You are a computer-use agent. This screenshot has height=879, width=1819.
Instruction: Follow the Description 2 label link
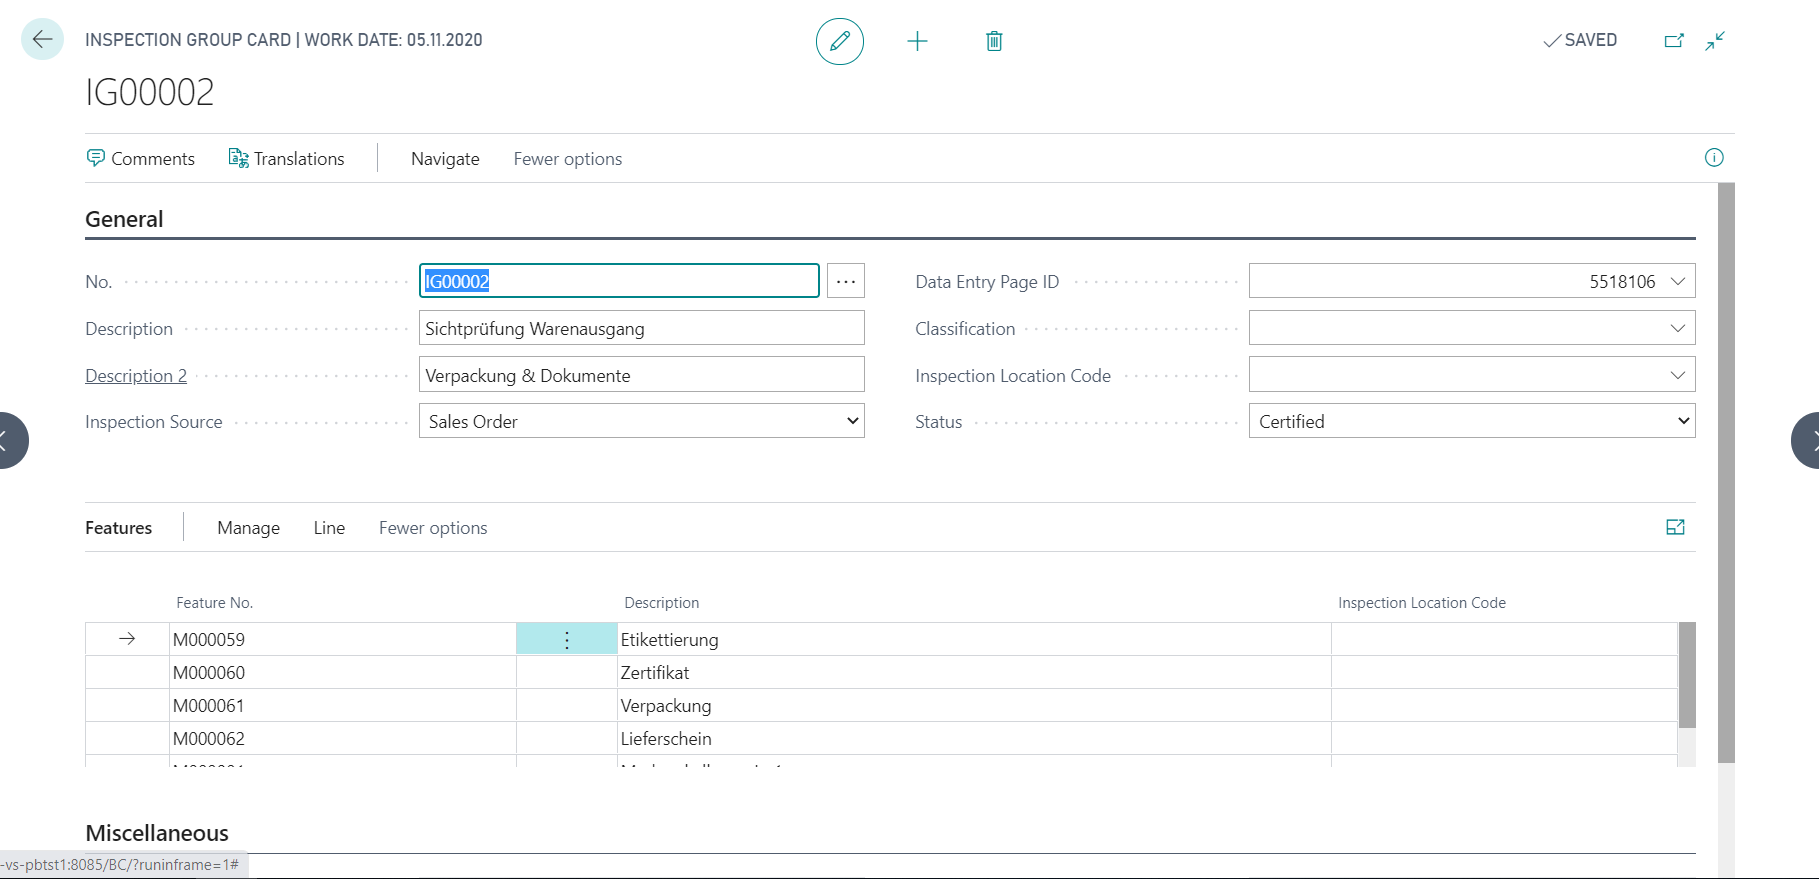136,376
